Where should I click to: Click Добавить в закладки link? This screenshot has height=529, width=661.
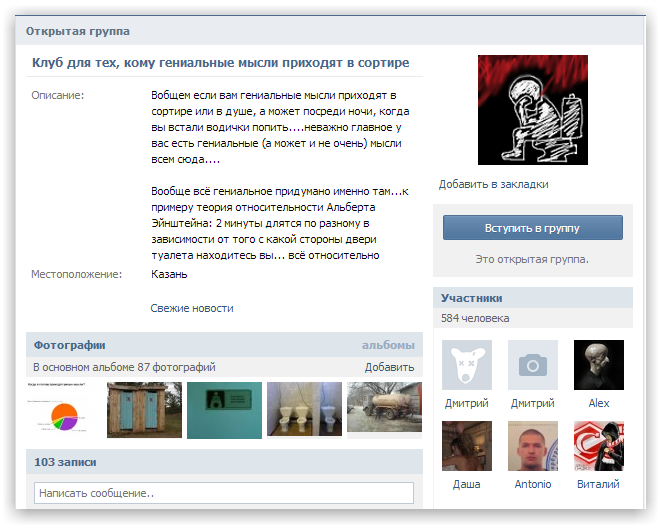[x=493, y=184]
